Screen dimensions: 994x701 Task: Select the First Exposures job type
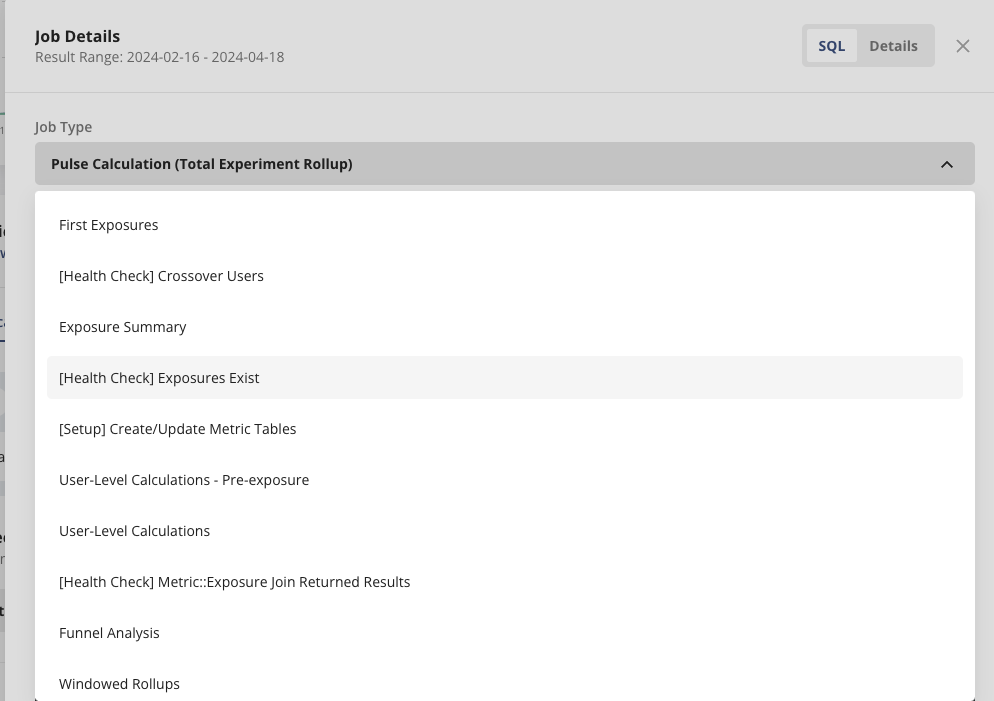click(x=108, y=225)
